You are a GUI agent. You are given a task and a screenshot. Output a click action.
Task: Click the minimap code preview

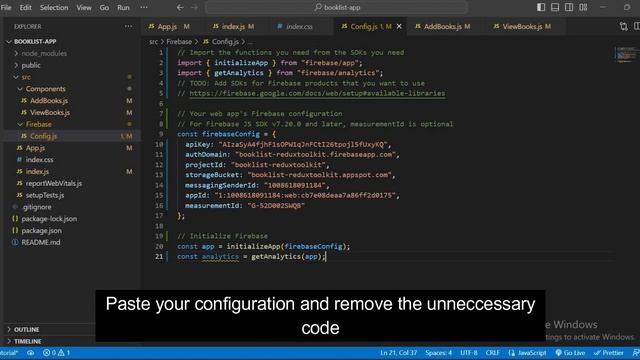[626, 55]
